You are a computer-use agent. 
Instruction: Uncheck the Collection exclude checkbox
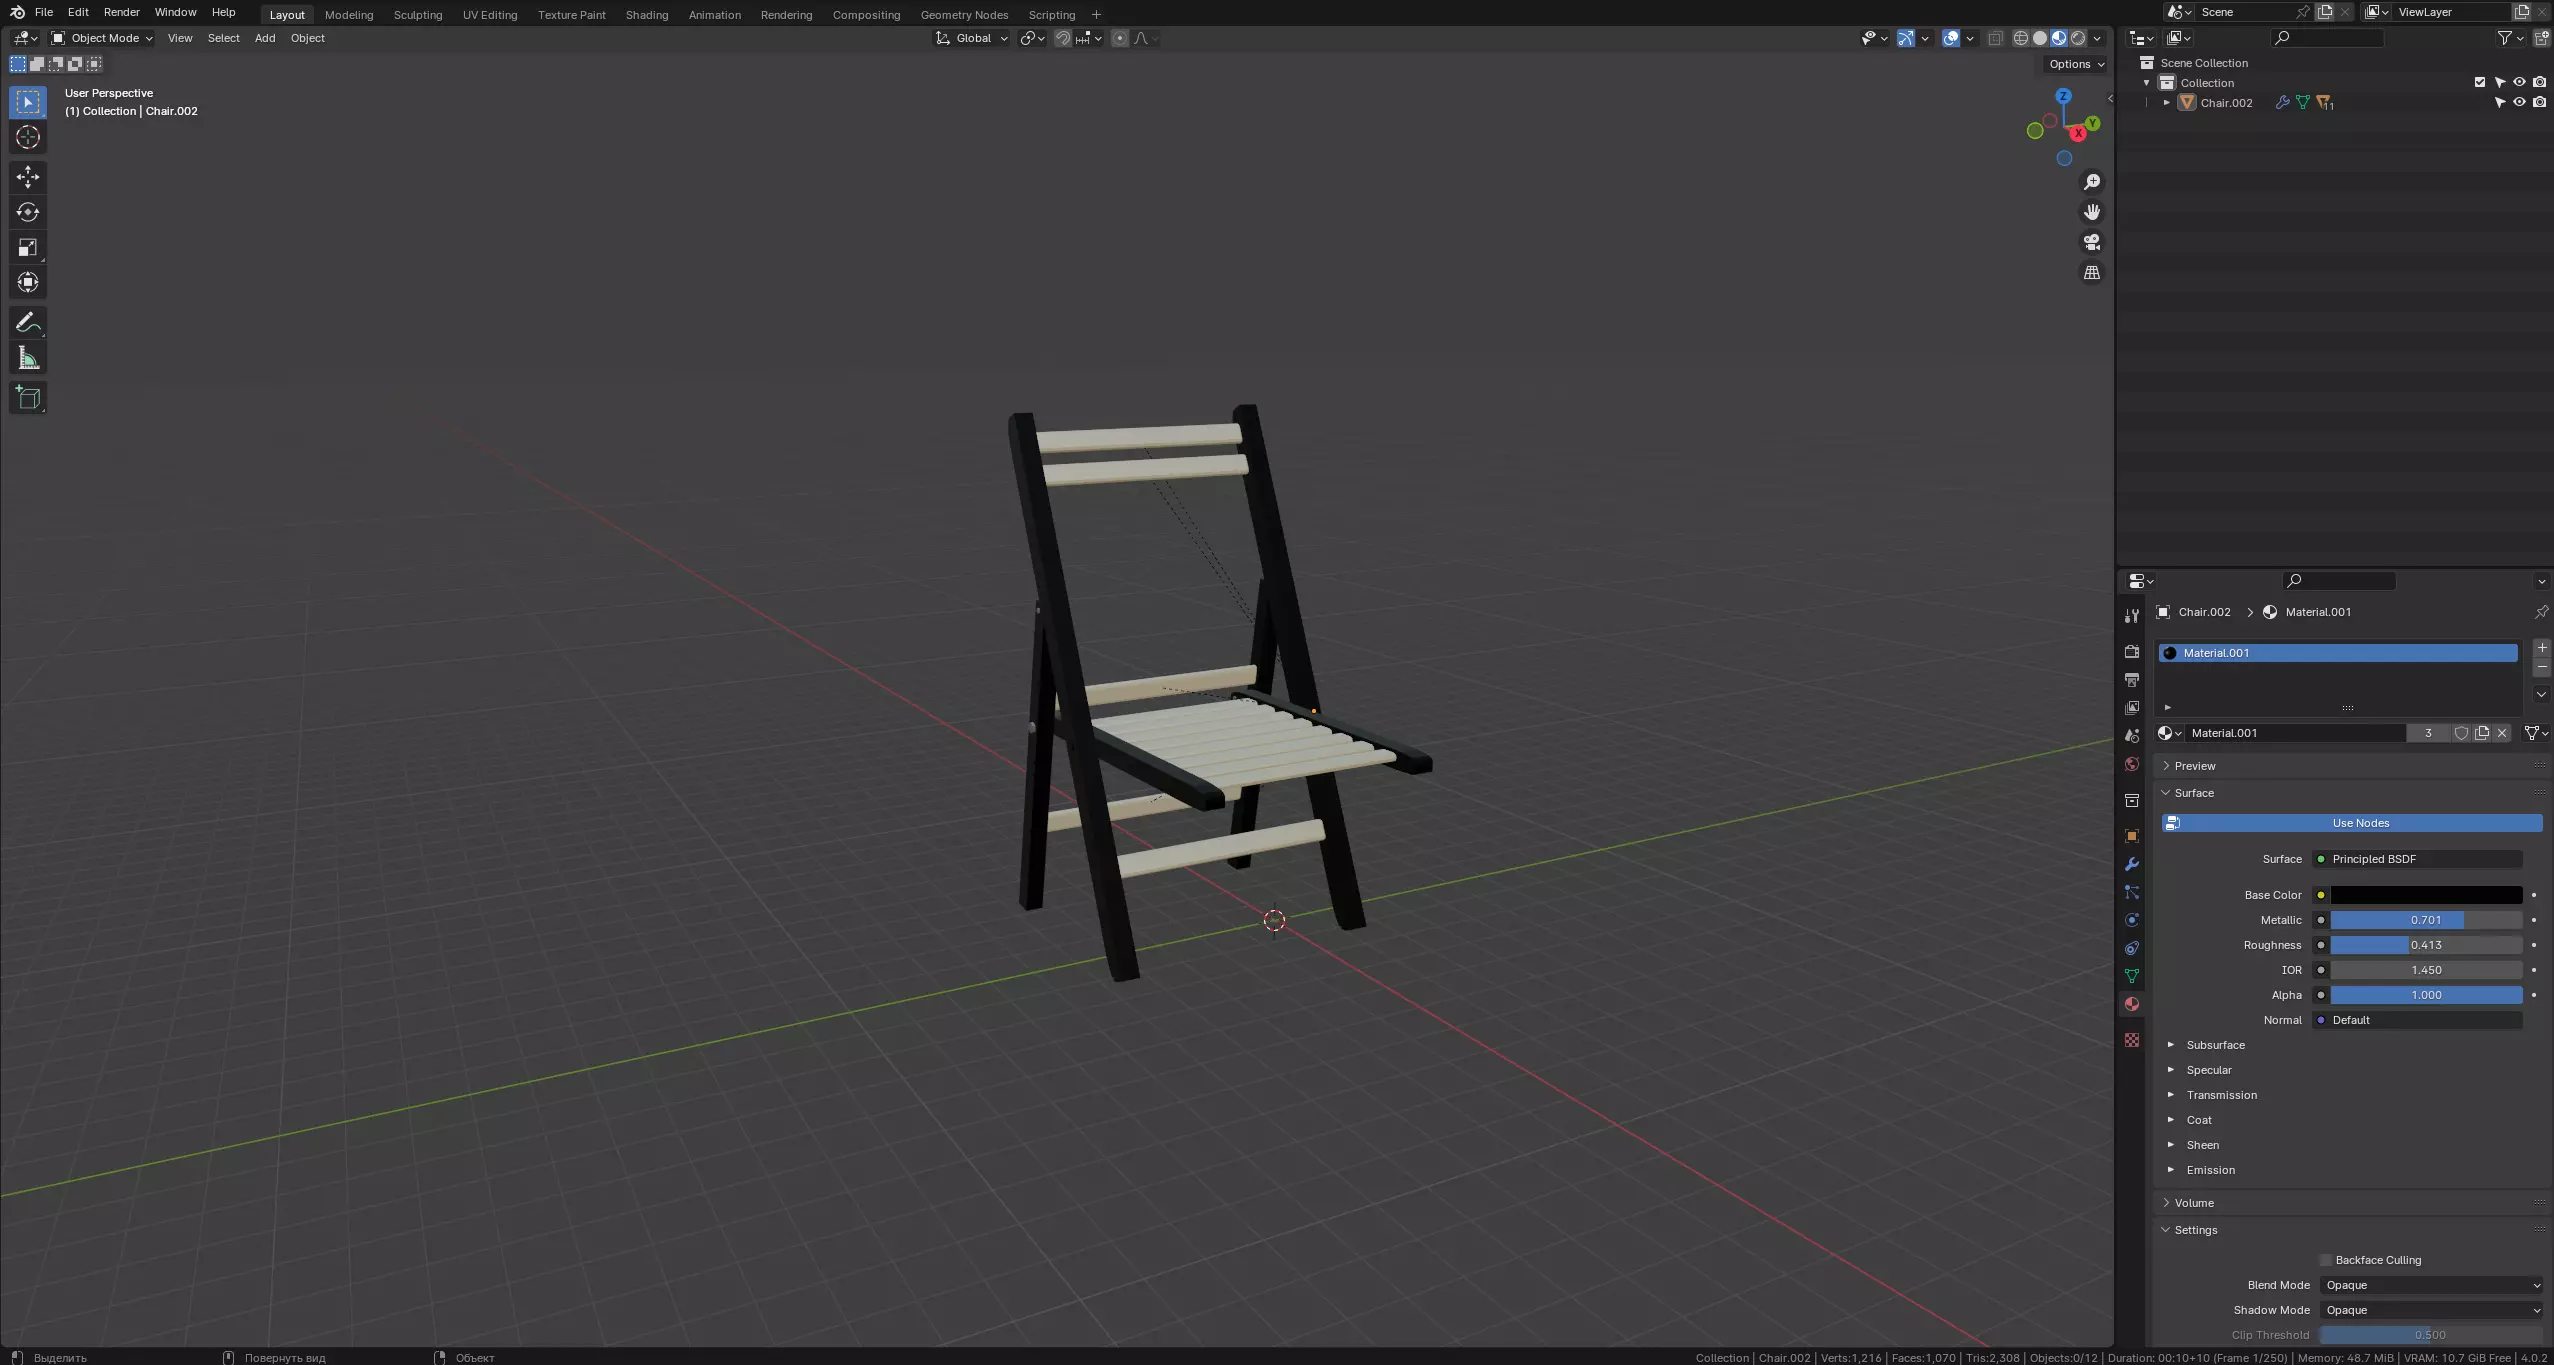point(2480,82)
